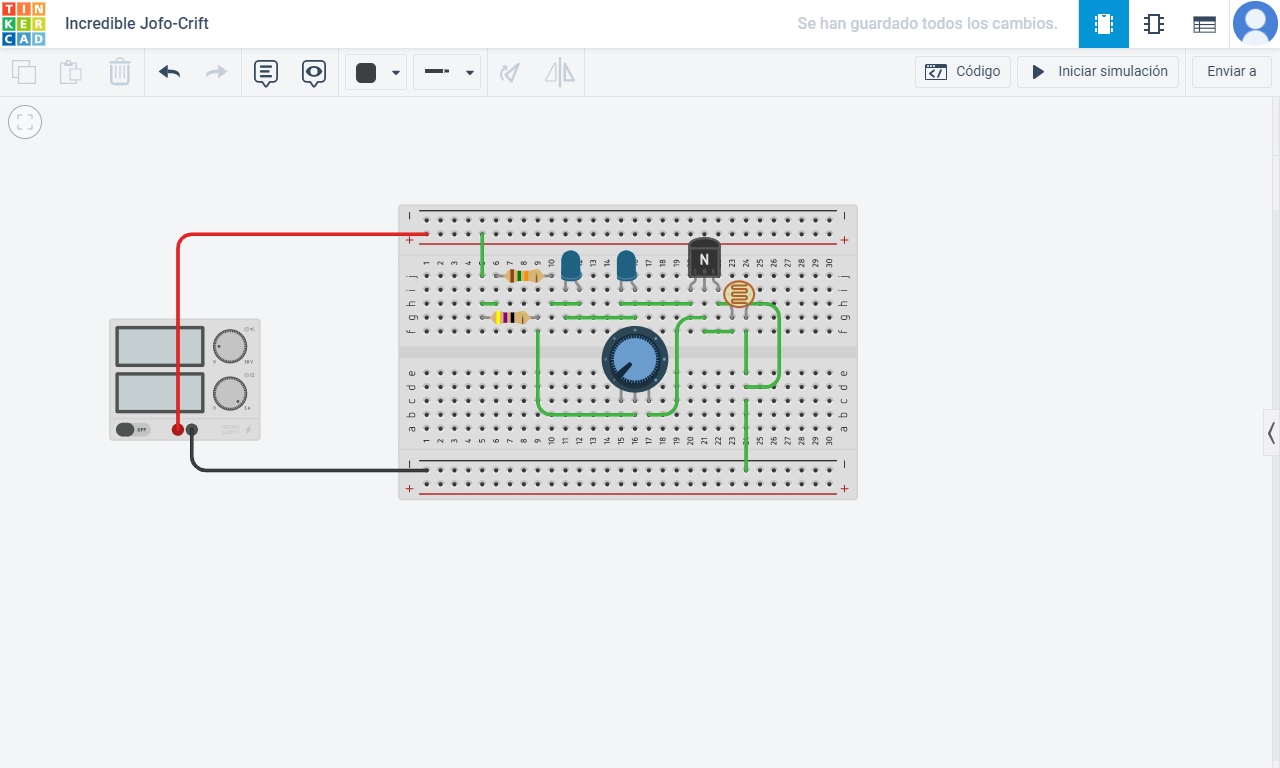The width and height of the screenshot is (1280, 768).
Task: Click the Incredible Jofo-Crift project title
Action: pyautogui.click(x=136, y=23)
